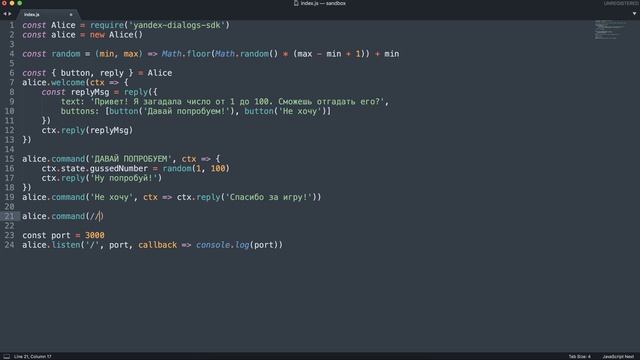Open the panel switcher icon in status bar

point(6,356)
